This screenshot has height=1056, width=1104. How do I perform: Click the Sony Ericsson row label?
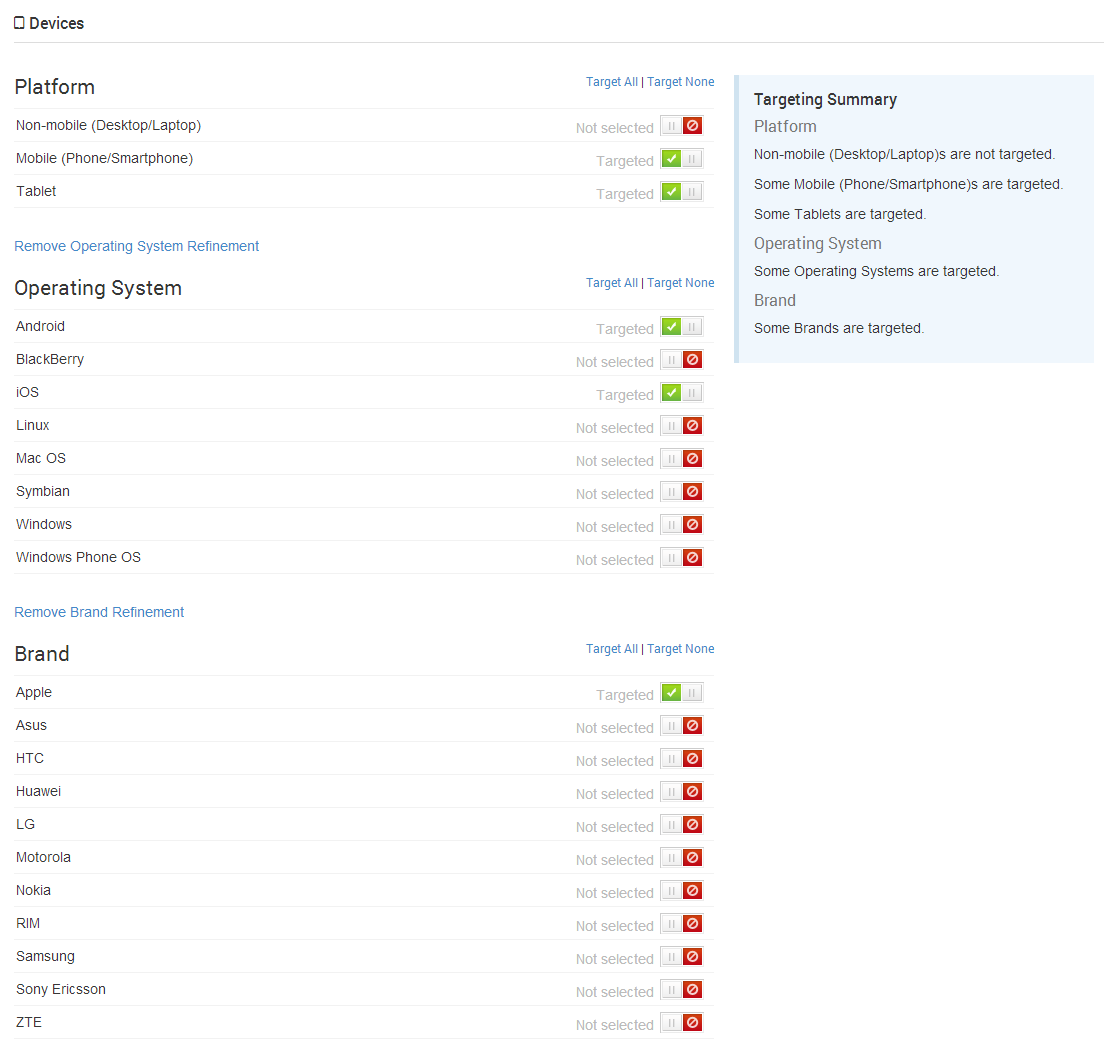pos(61,989)
